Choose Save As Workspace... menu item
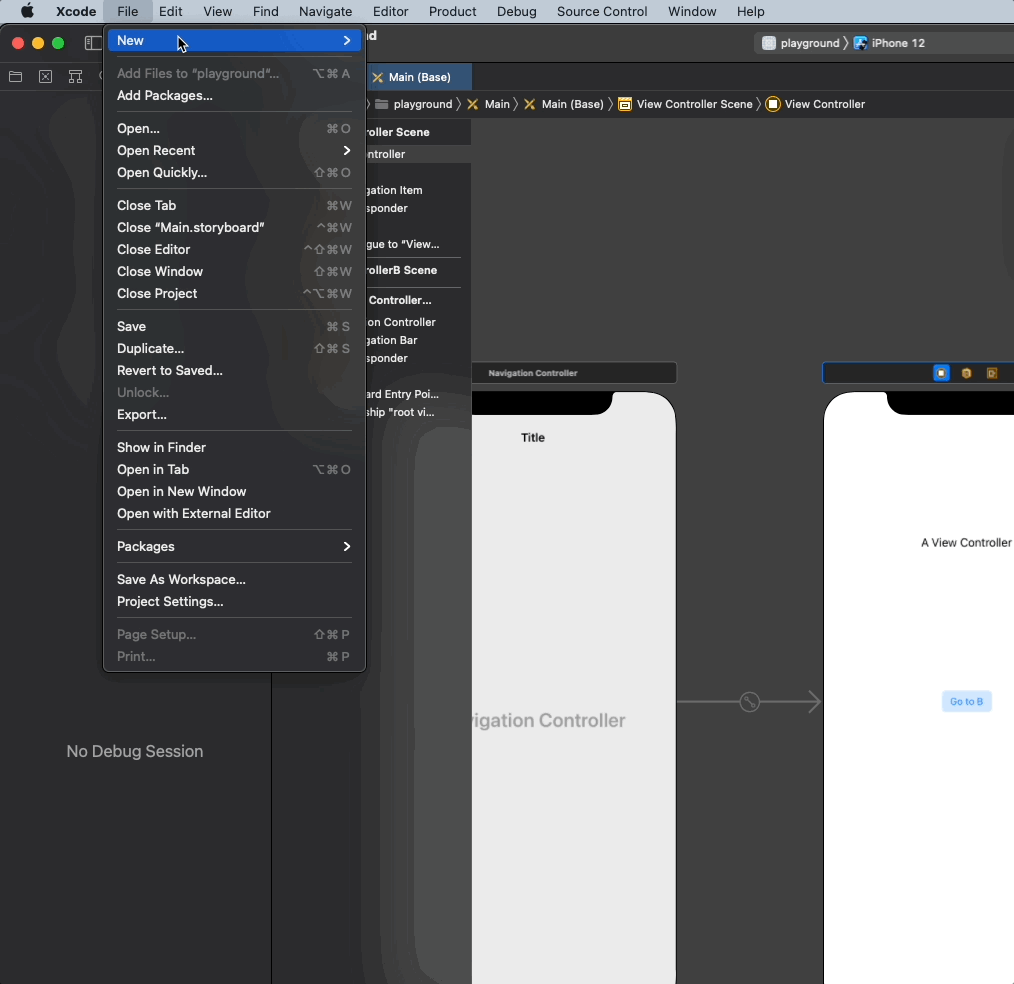This screenshot has height=984, width=1014. pyautogui.click(x=234, y=579)
